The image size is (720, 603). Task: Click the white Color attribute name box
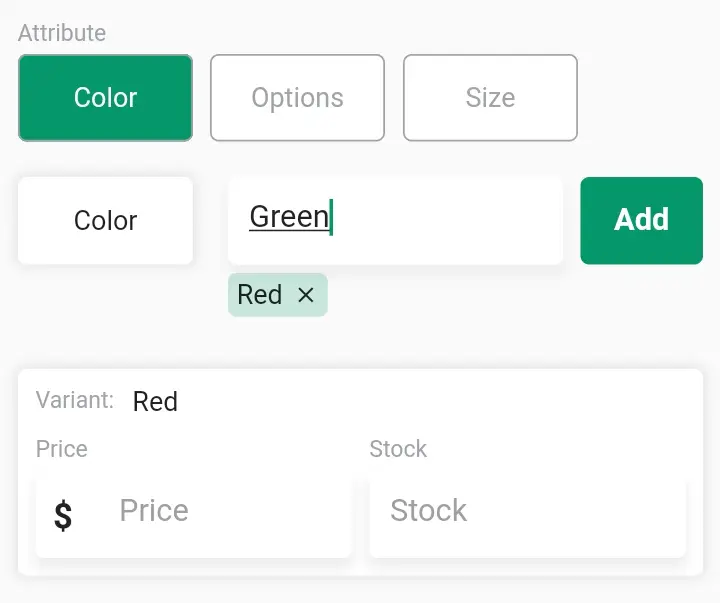point(105,220)
